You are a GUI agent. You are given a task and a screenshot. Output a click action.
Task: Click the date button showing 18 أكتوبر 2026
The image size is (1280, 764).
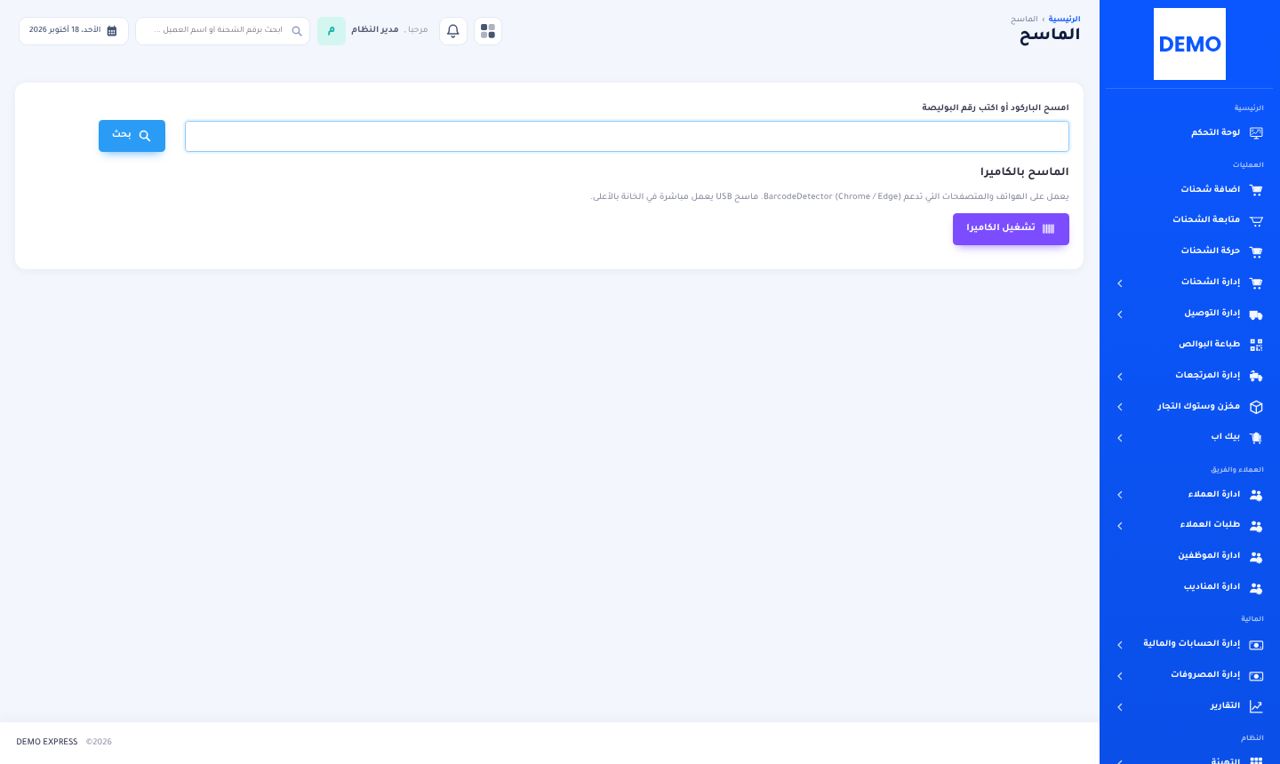73,31
